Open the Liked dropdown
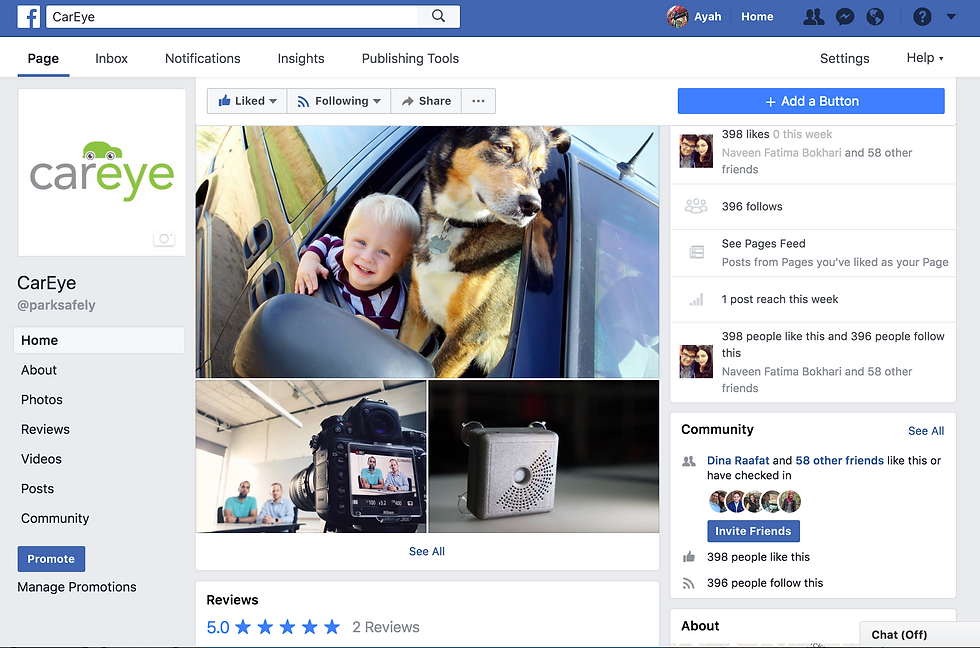This screenshot has width=980, height=648. pyautogui.click(x=248, y=101)
